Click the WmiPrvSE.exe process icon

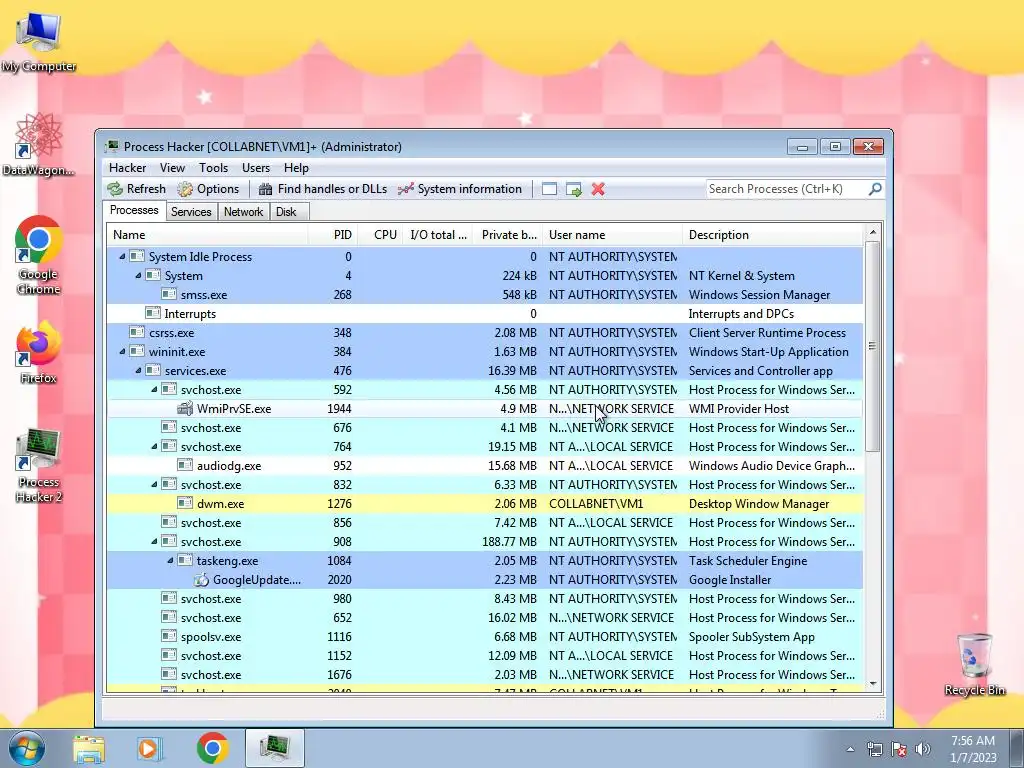coord(185,408)
